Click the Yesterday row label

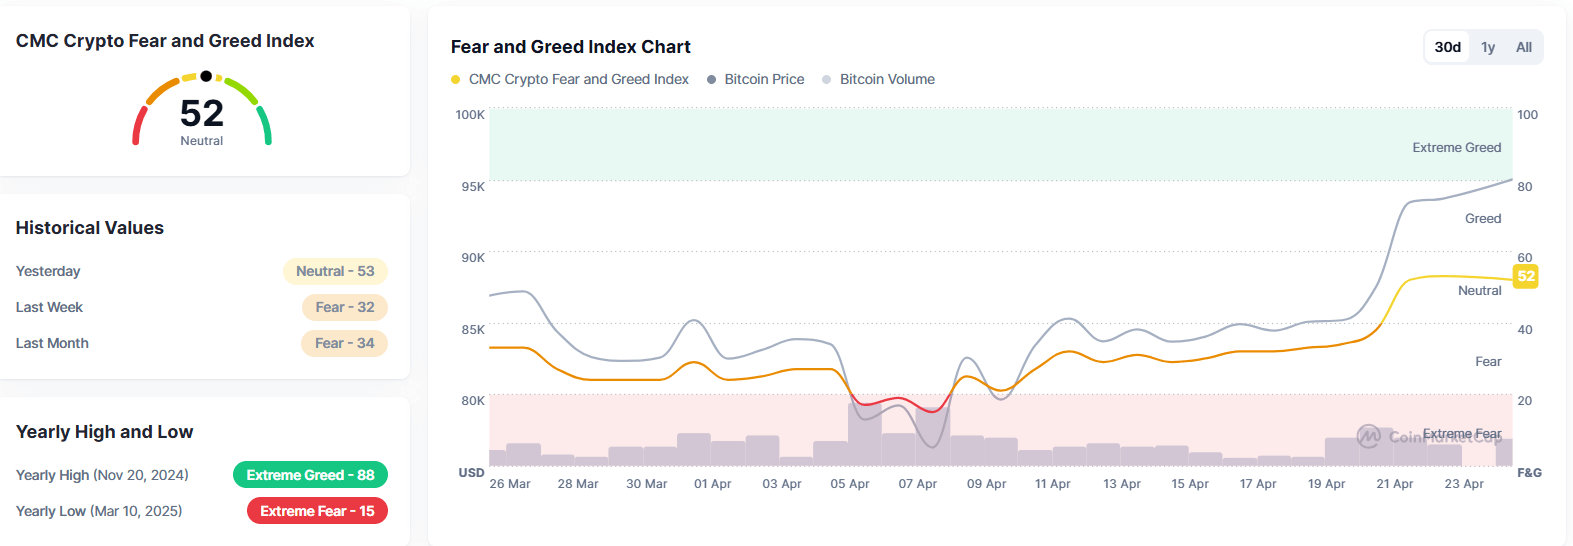pos(48,271)
